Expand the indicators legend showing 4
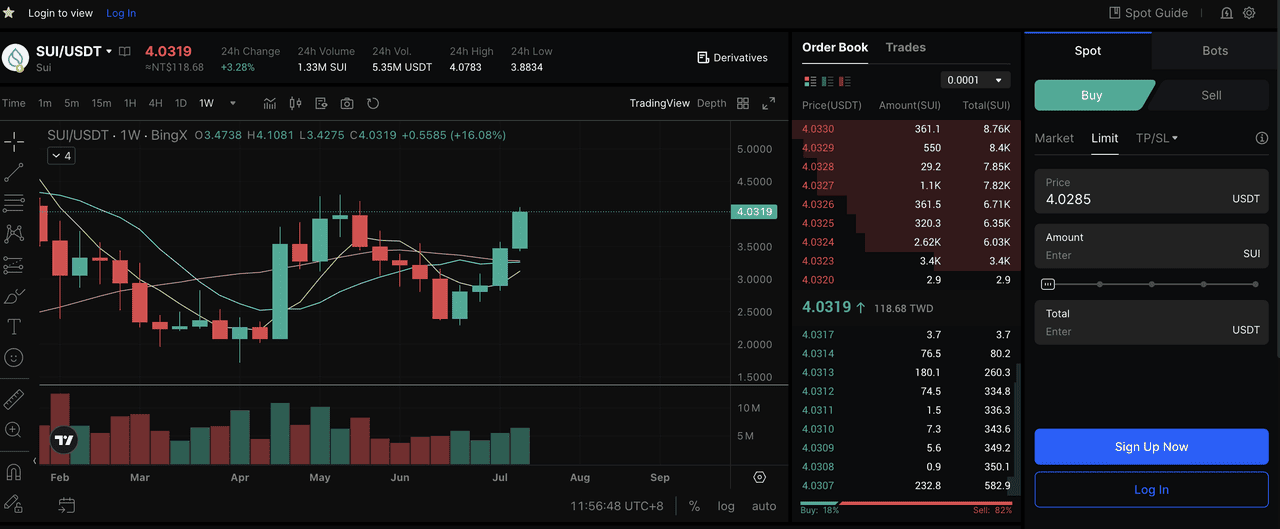Image resolution: width=1280 pixels, height=529 pixels. pyautogui.click(x=61, y=156)
